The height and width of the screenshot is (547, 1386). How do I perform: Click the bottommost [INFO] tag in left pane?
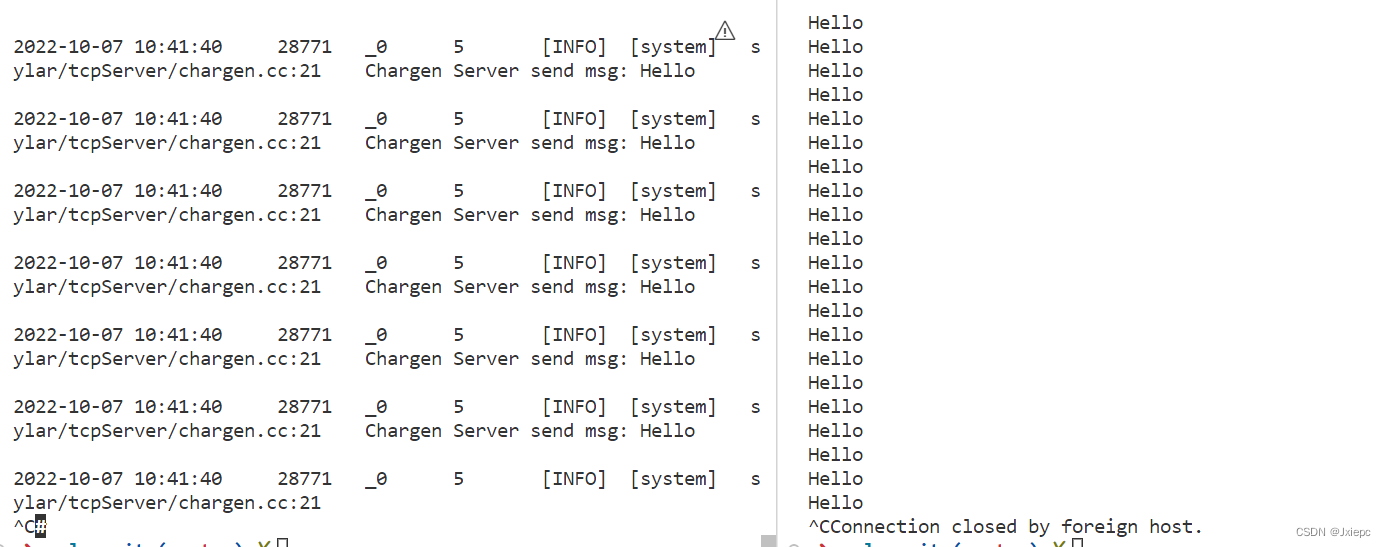pos(574,479)
